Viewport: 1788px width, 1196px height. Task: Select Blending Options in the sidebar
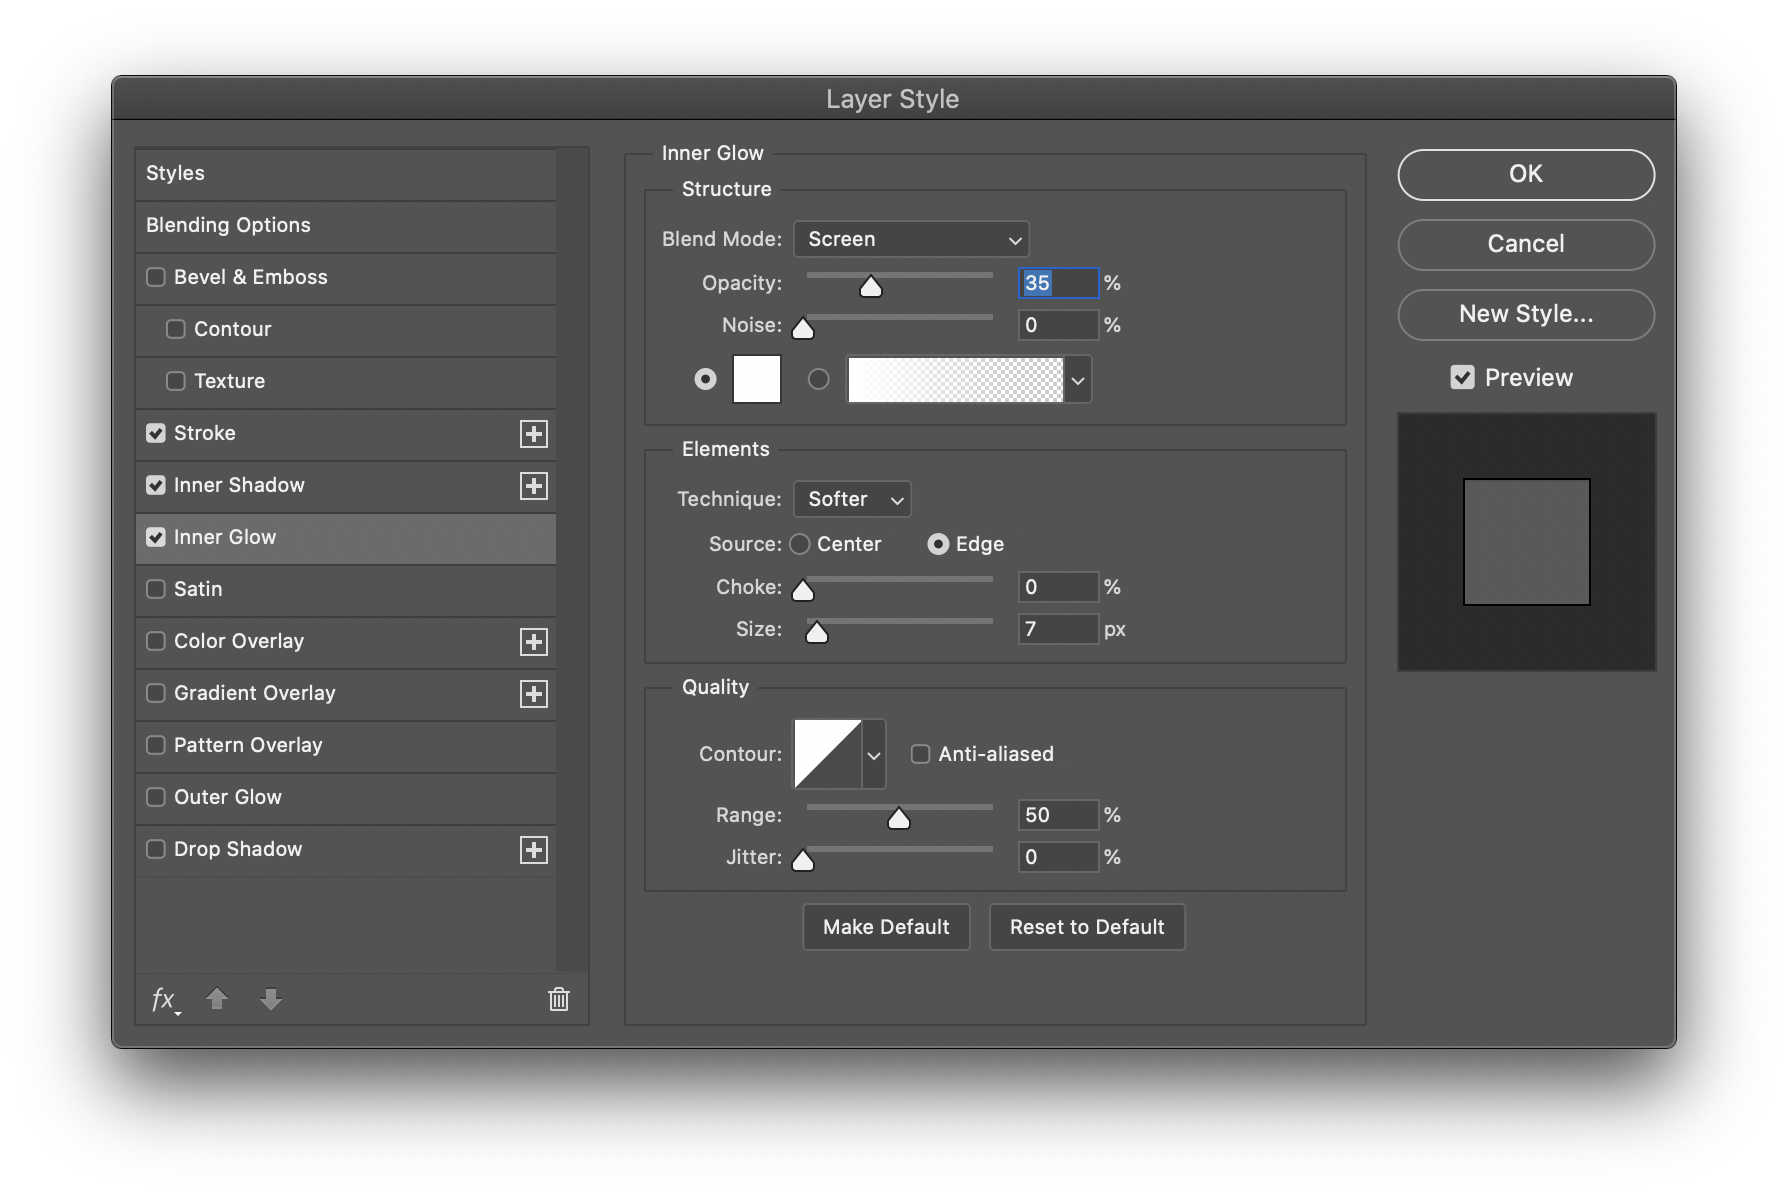pyautogui.click(x=228, y=225)
